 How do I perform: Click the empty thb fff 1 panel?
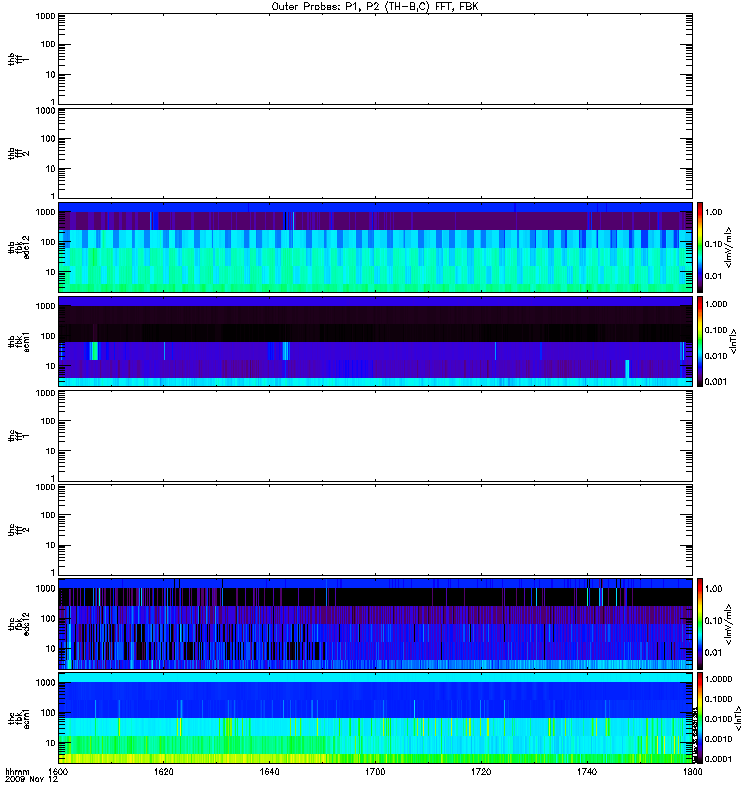coord(375,59)
